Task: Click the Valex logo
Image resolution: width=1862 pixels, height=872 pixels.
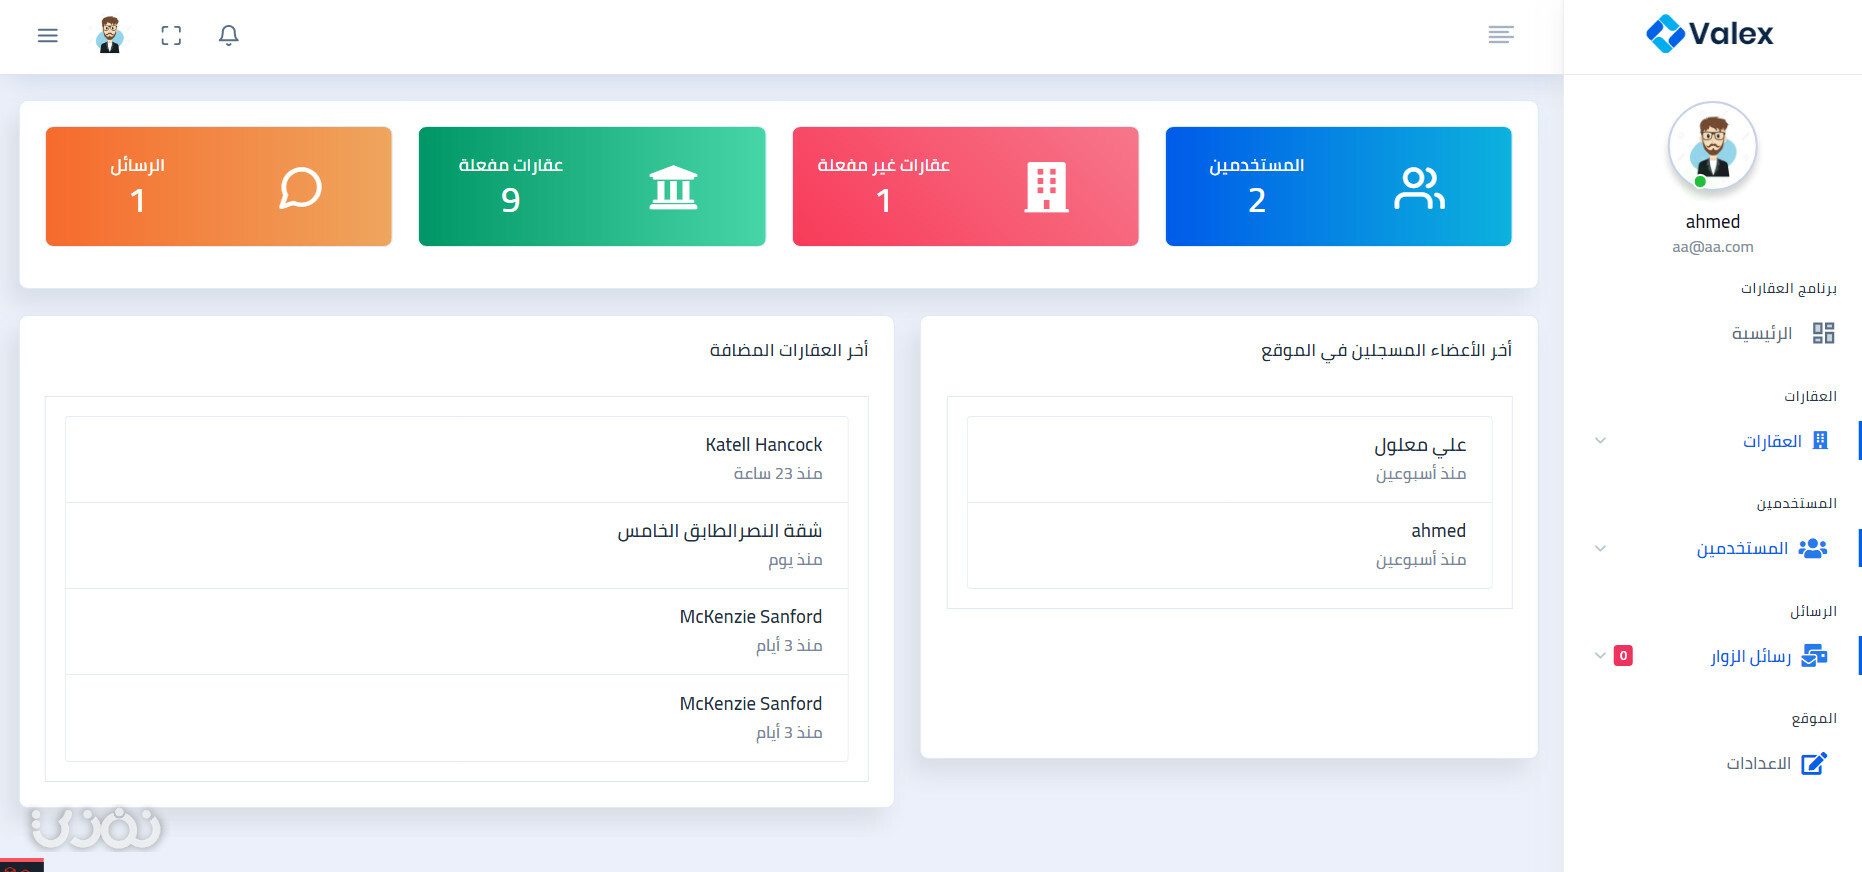Action: click(1710, 34)
